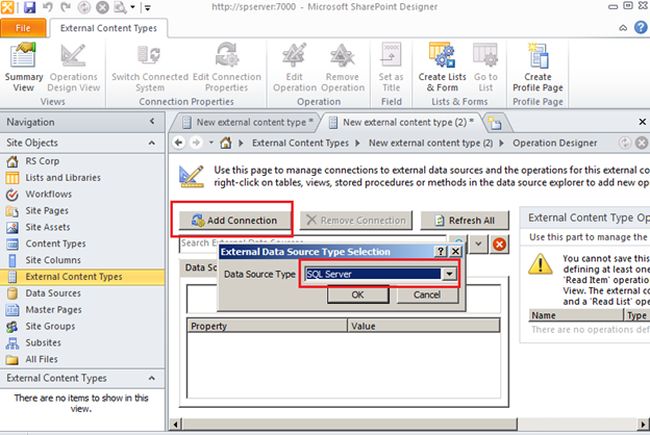Click the Refresh All button

[x=464, y=220]
